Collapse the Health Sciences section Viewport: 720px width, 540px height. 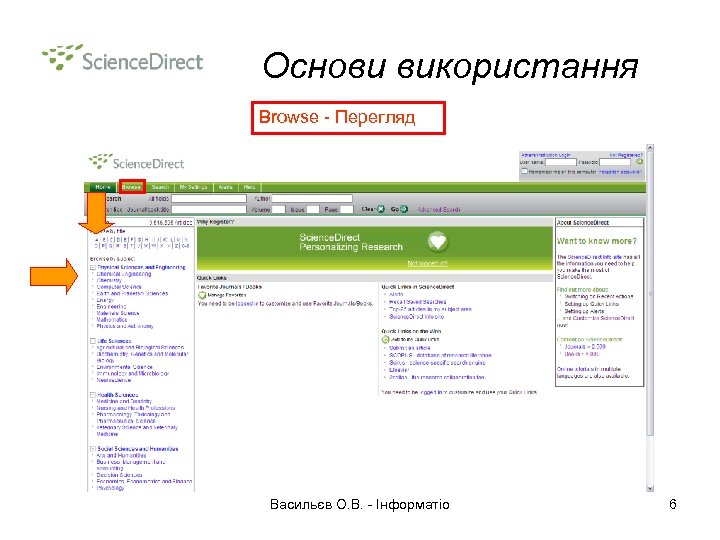tap(92, 395)
